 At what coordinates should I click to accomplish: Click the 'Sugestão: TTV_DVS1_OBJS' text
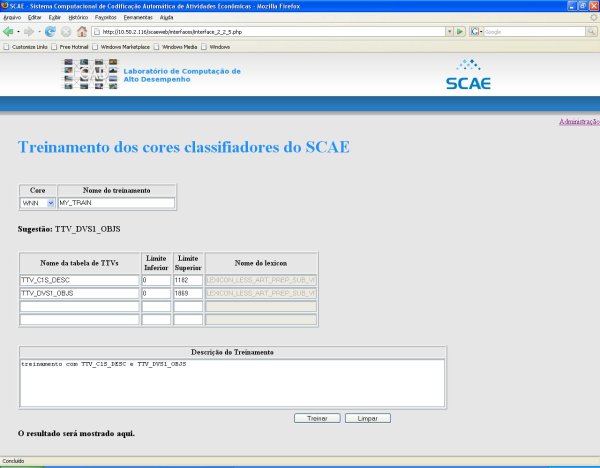(69, 229)
